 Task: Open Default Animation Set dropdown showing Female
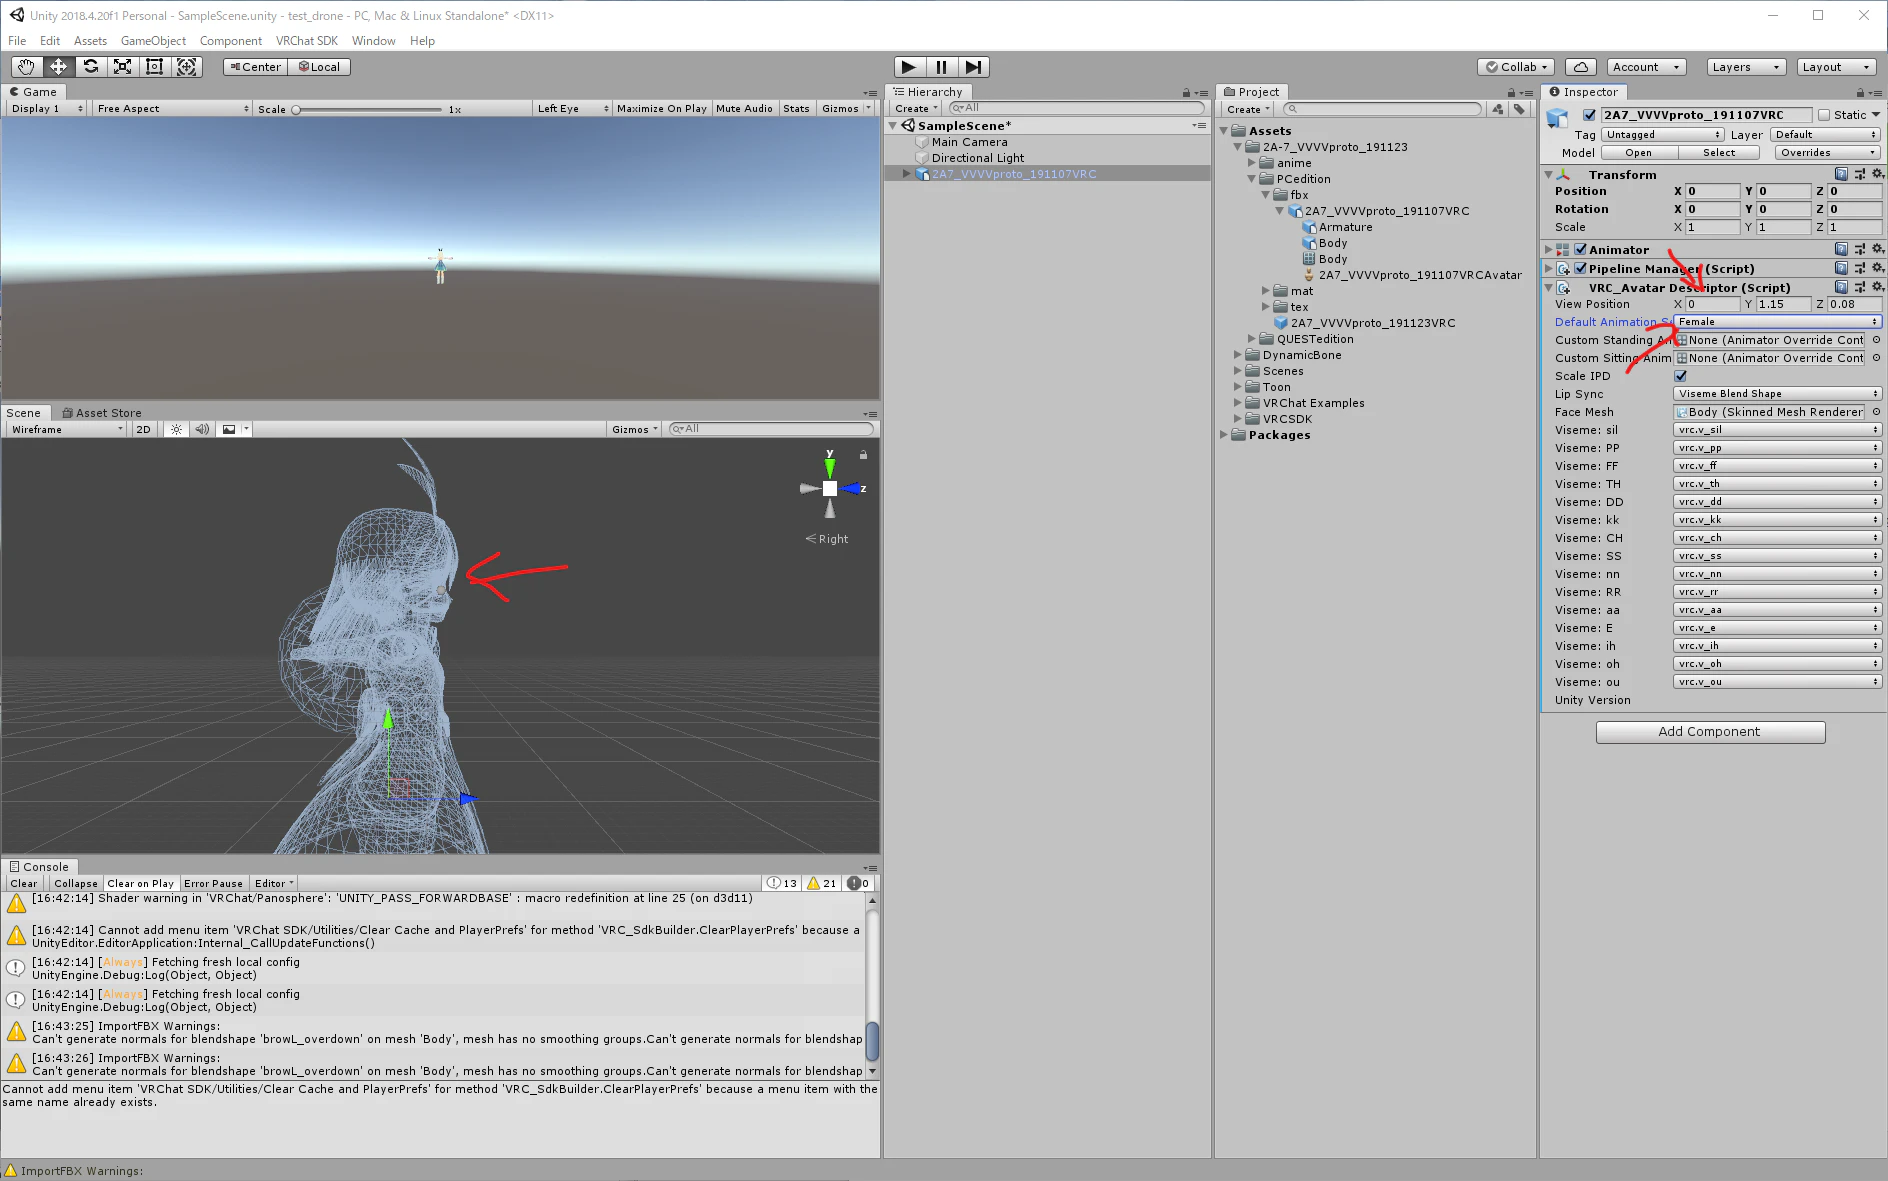click(1777, 322)
